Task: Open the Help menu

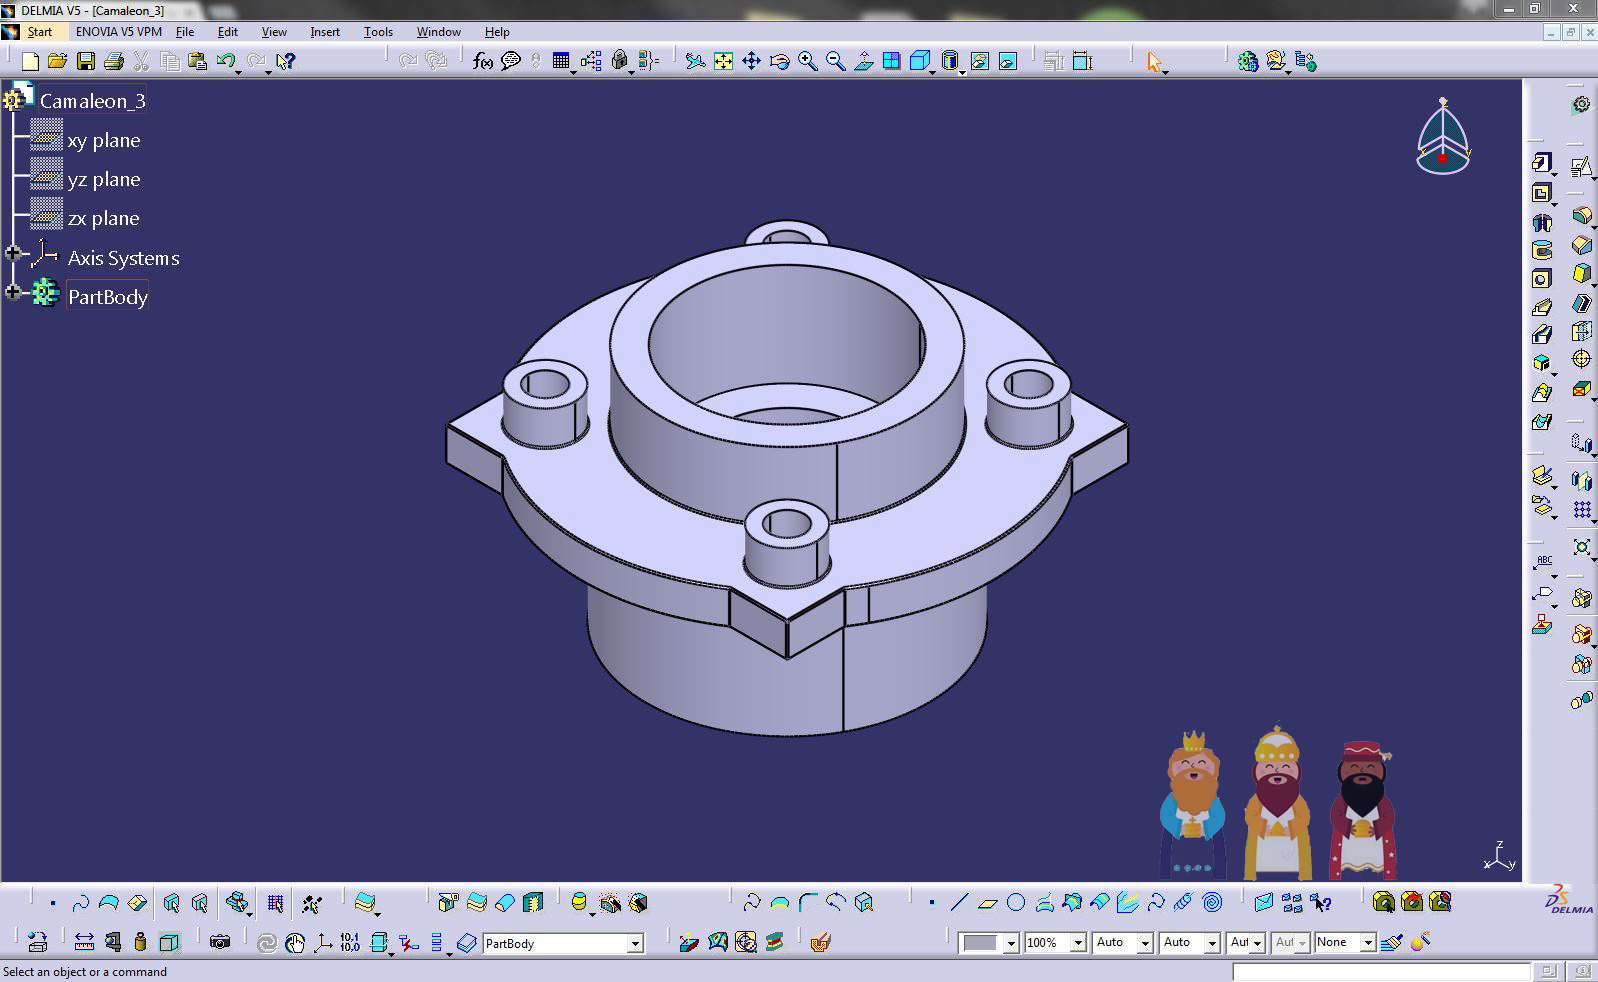Action: [x=497, y=32]
